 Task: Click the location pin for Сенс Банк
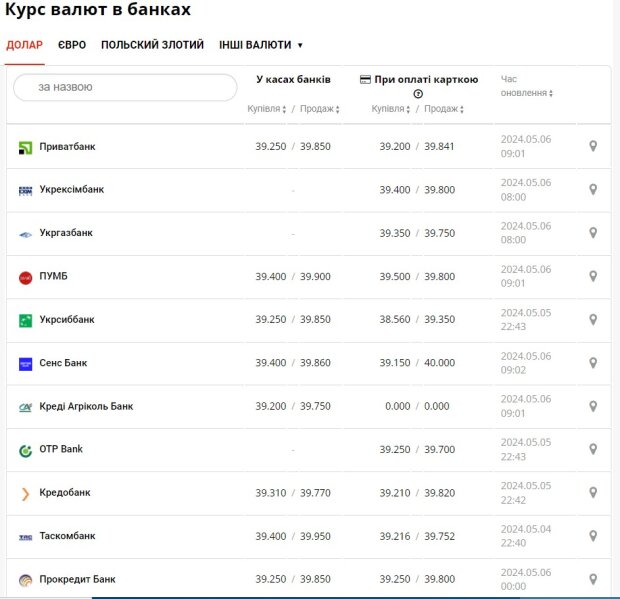[593, 363]
